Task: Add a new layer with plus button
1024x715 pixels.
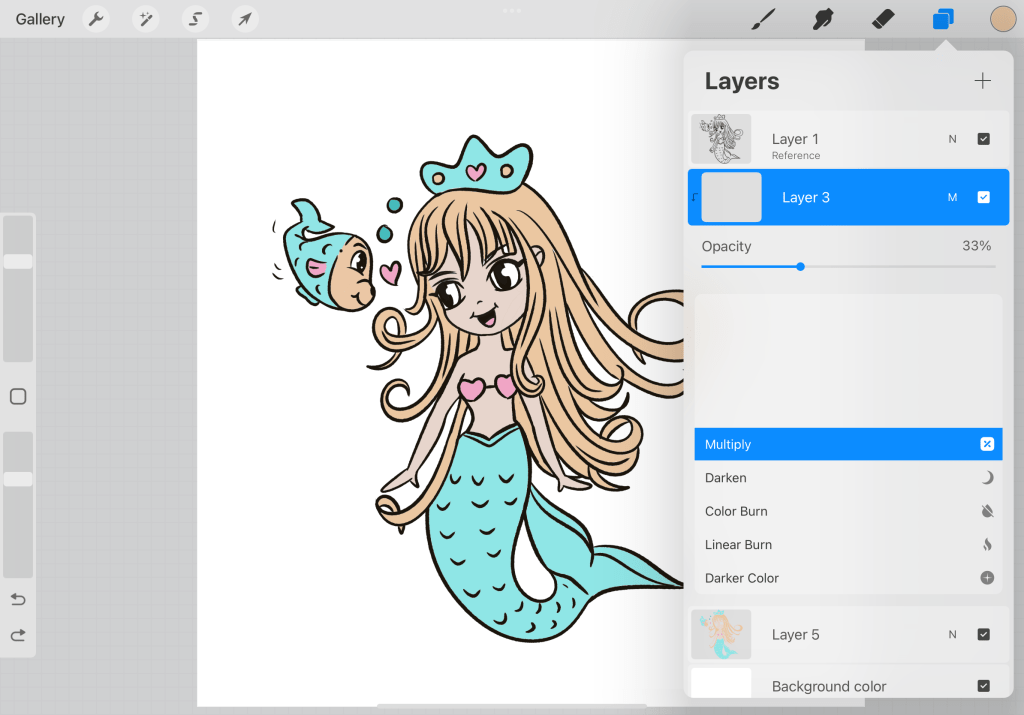Action: [982, 81]
